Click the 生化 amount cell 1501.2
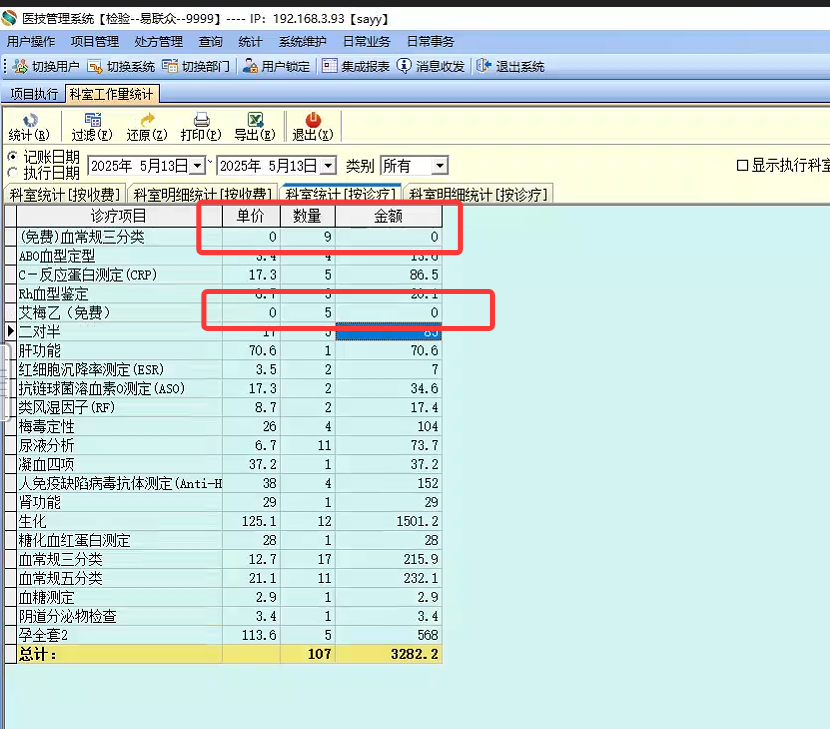 tap(389, 521)
